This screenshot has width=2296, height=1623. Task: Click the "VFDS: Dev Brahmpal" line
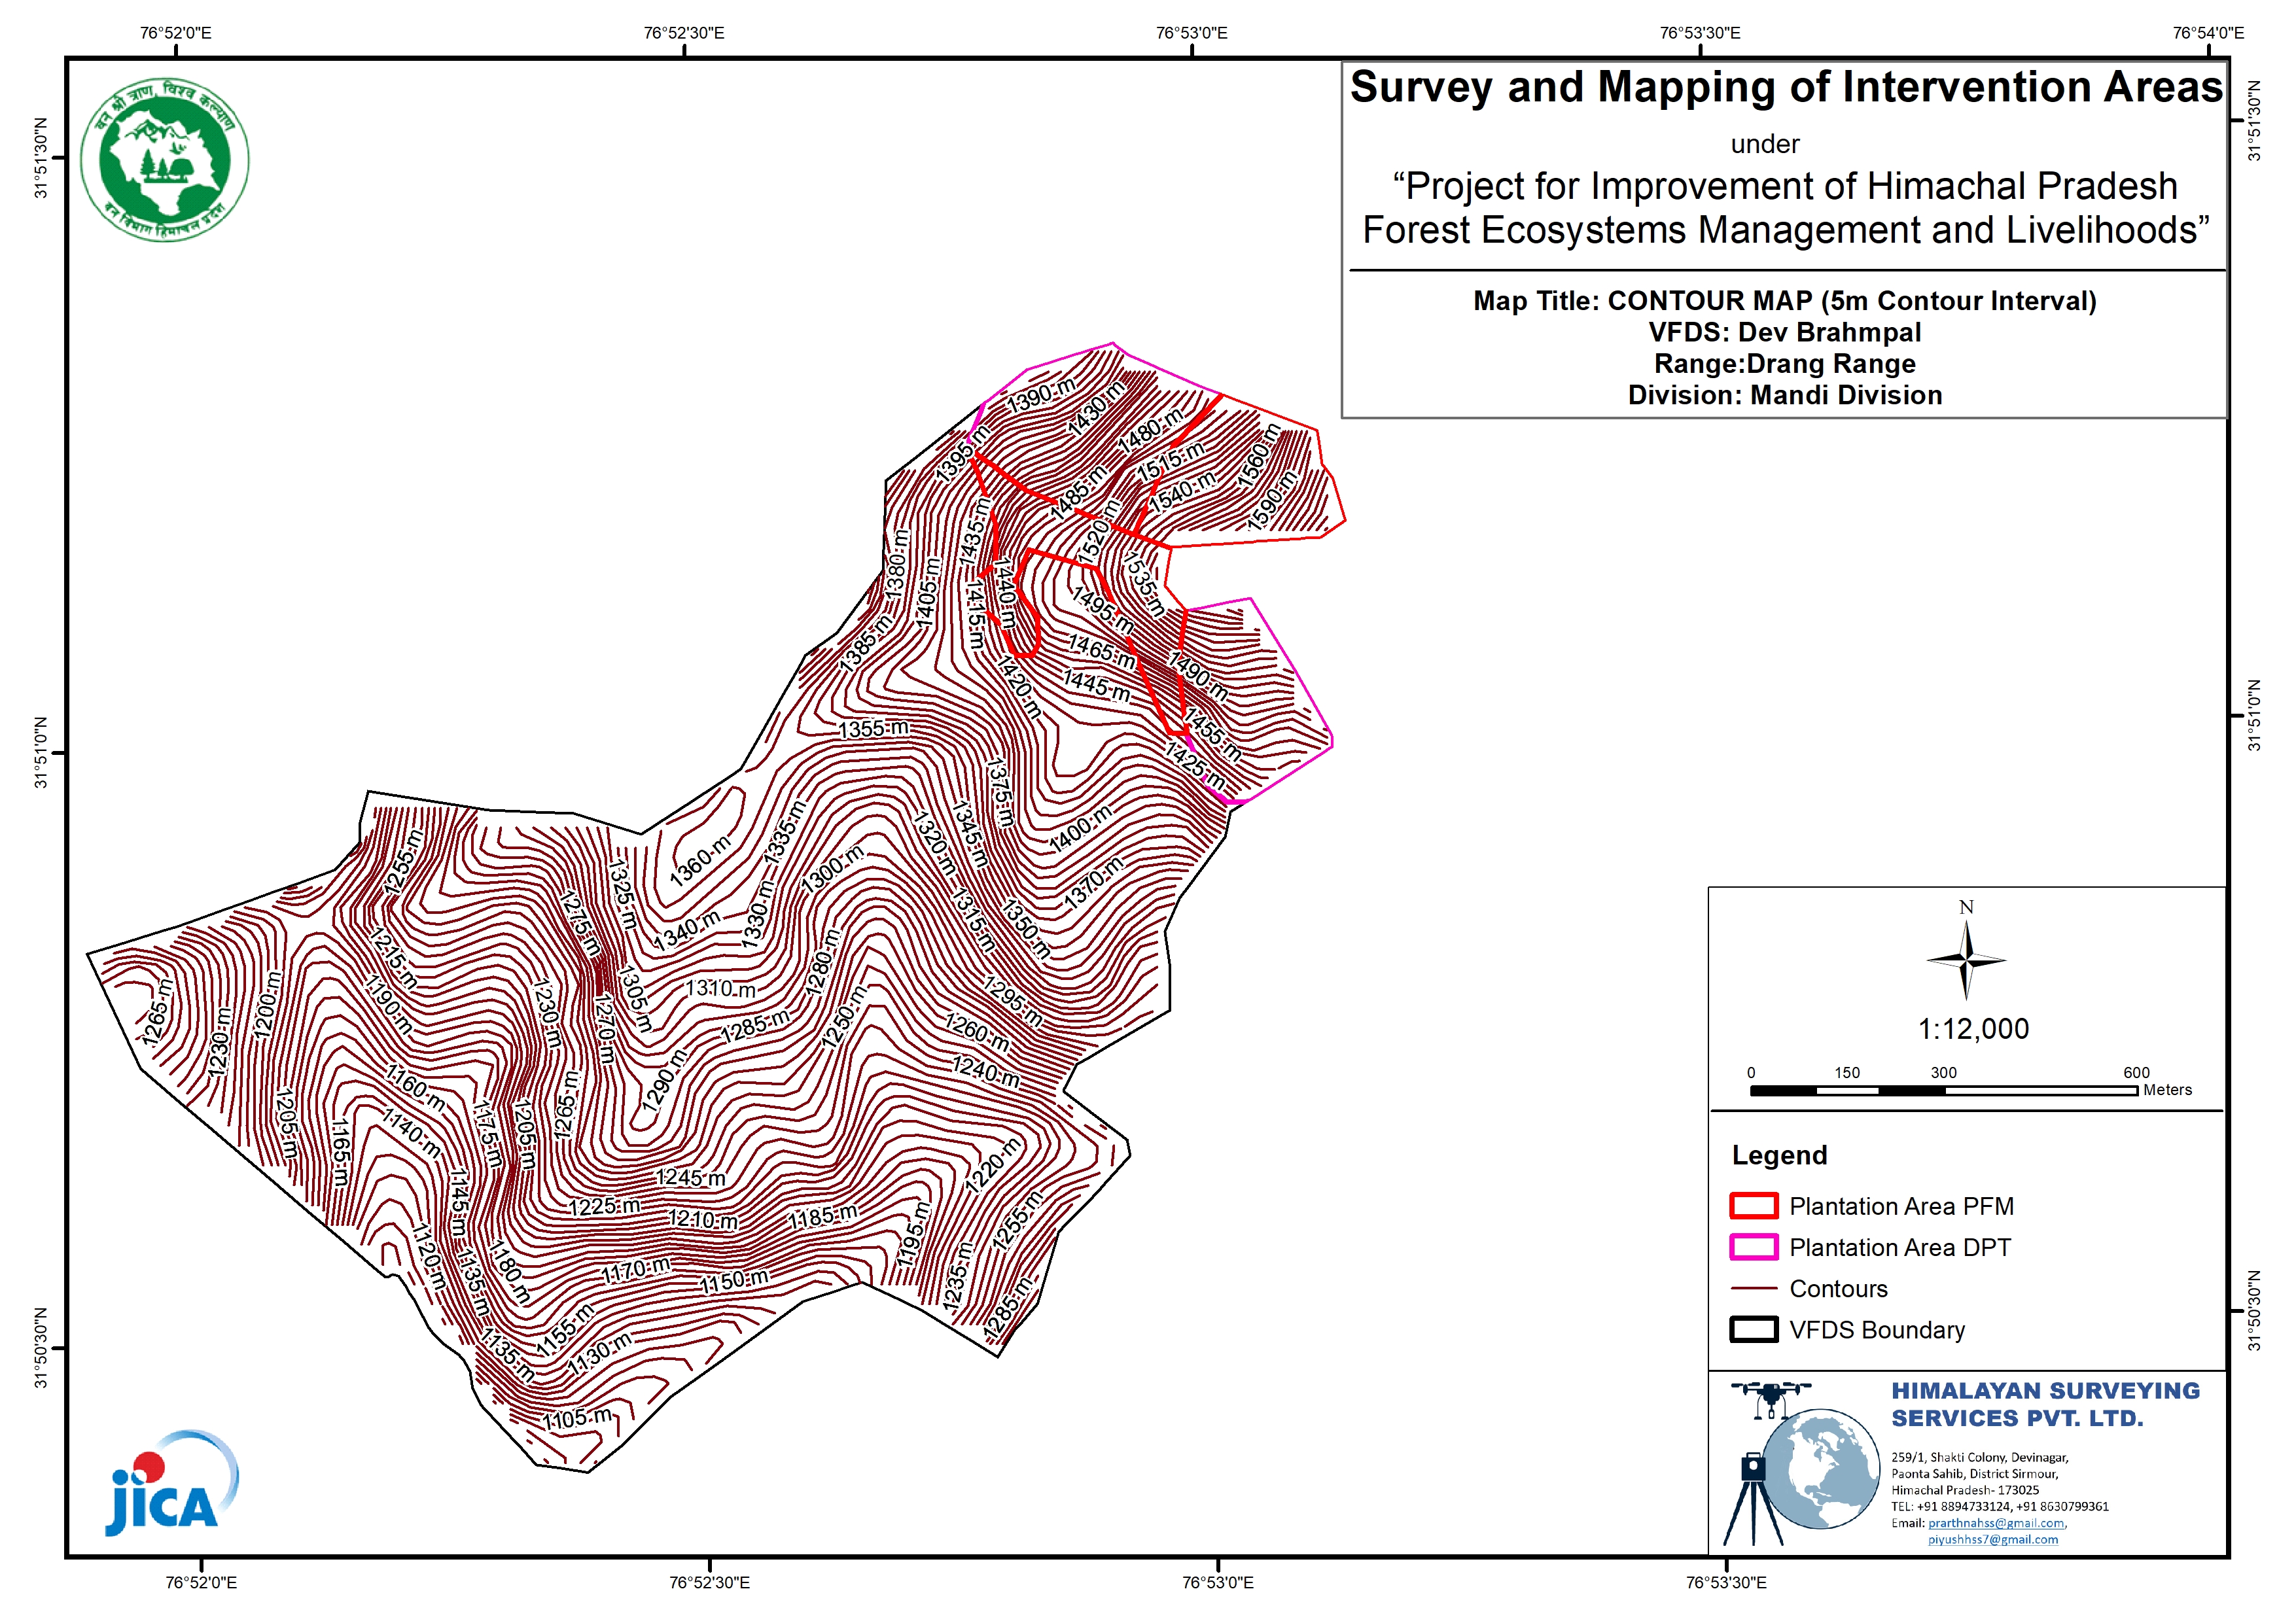click(x=1785, y=332)
